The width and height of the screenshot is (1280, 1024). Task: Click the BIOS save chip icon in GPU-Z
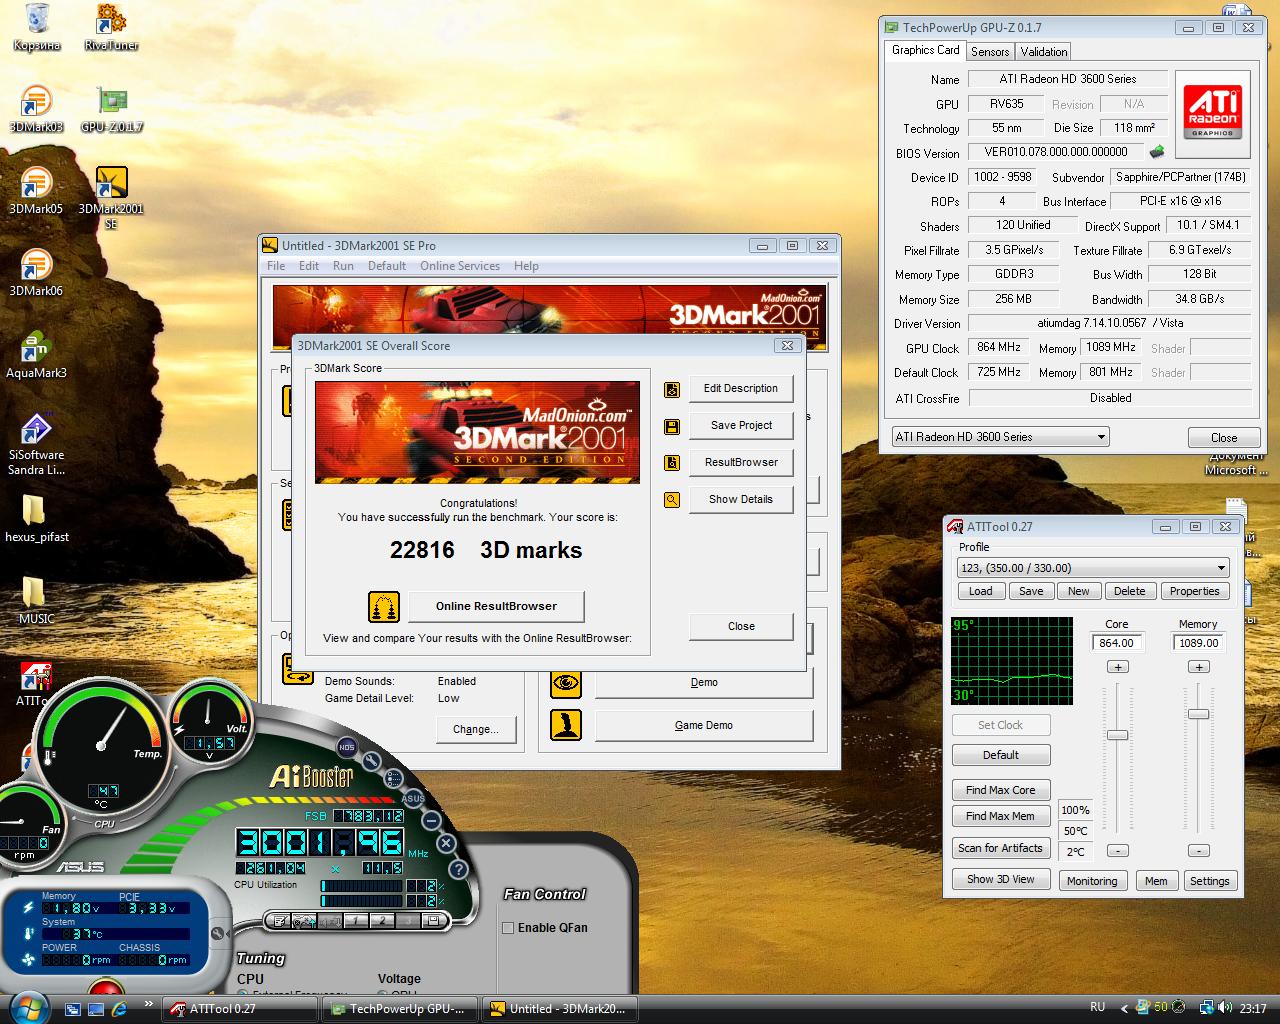click(x=1157, y=152)
